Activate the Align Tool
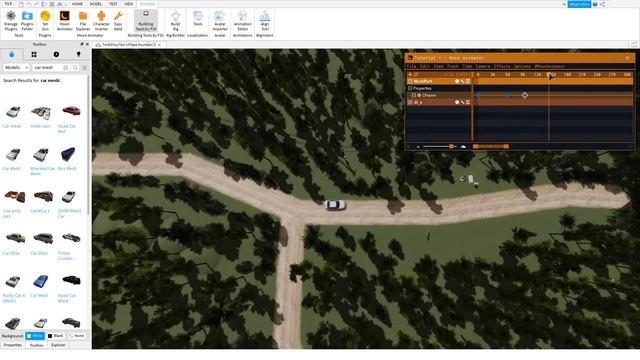 pyautogui.click(x=264, y=21)
